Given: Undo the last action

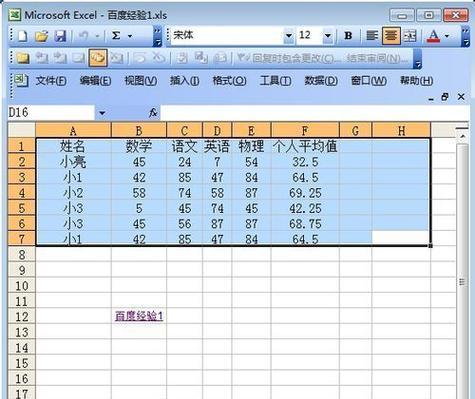Looking at the screenshot, I should (x=83, y=35).
